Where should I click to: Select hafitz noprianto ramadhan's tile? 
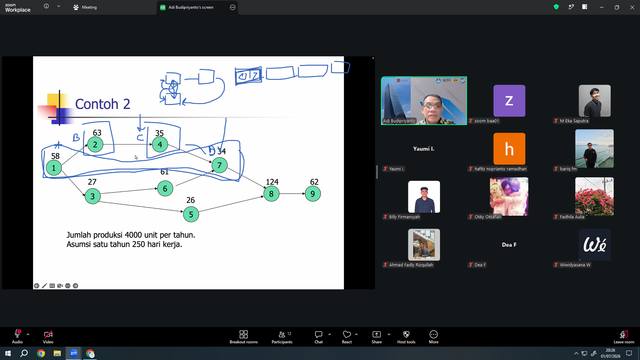click(509, 149)
